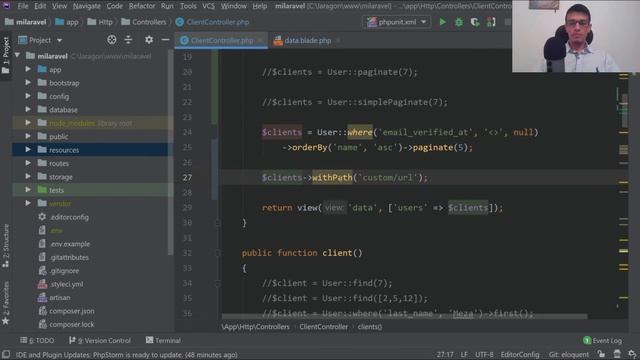The height and width of the screenshot is (360, 640).
Task: Toggle the 2: Favorites side tab
Action: coord(6,304)
